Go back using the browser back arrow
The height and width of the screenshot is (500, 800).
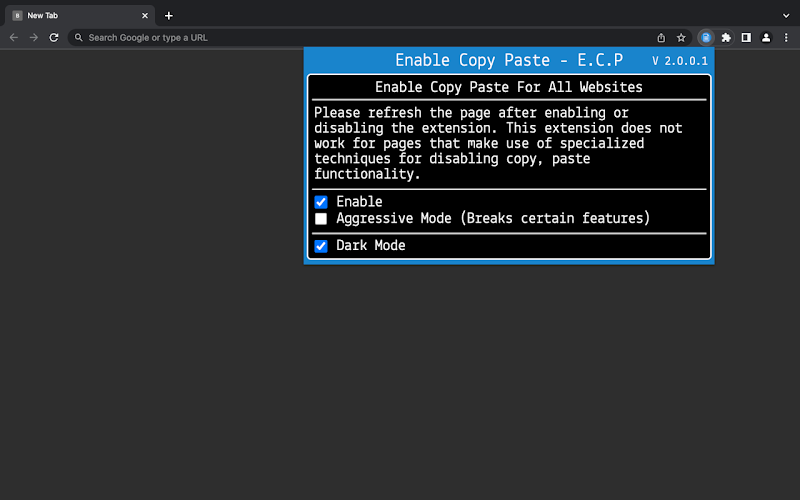pyautogui.click(x=14, y=38)
